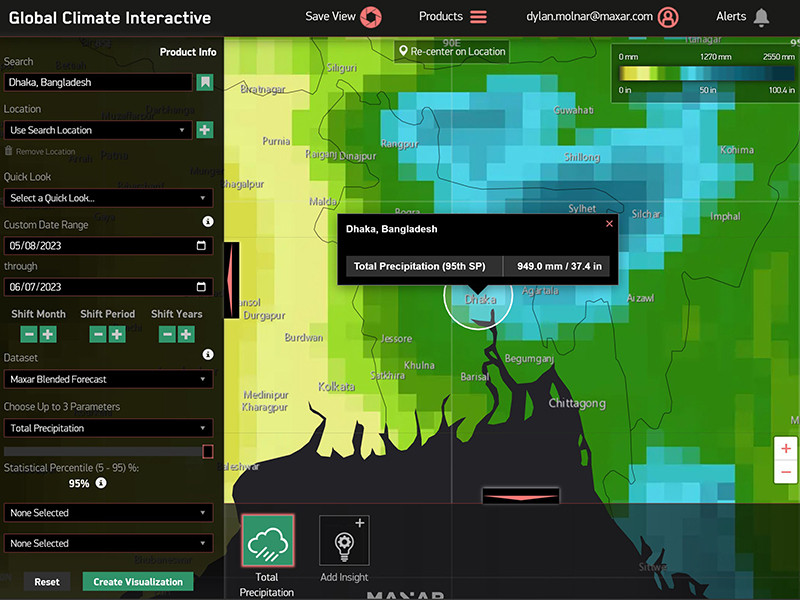The width and height of the screenshot is (800, 600).
Task: Increase Shift Month with plus button
Action: click(48, 334)
